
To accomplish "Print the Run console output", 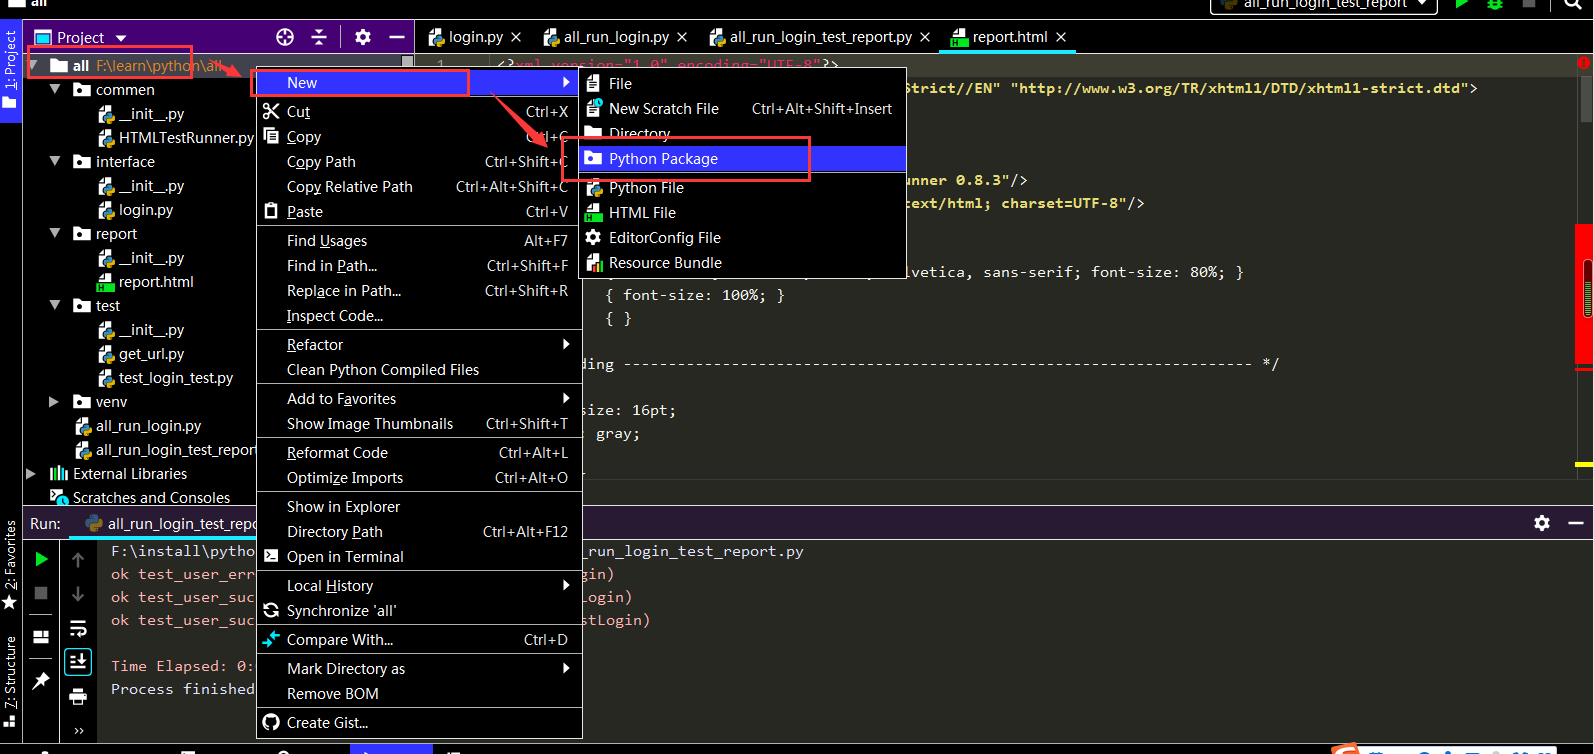I will click(78, 696).
